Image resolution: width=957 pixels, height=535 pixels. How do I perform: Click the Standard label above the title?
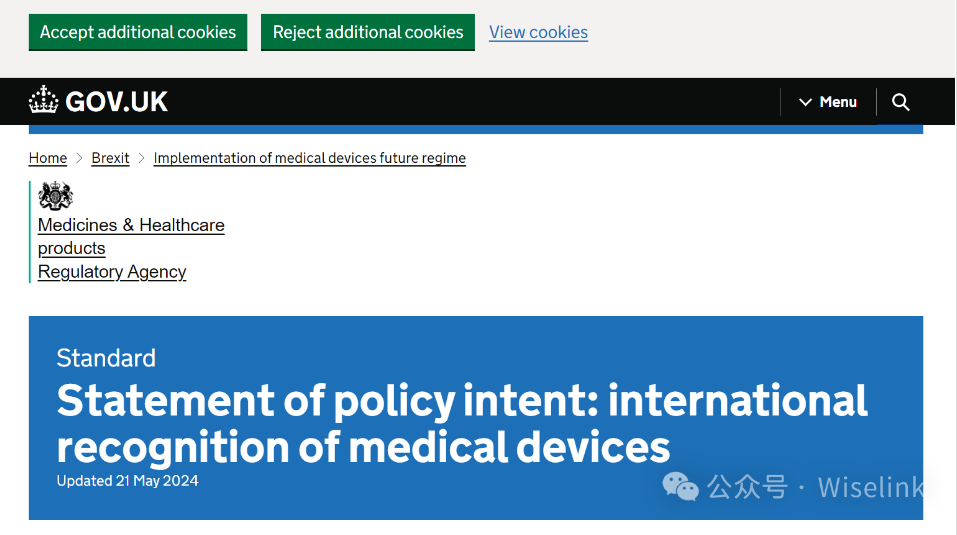[106, 358]
